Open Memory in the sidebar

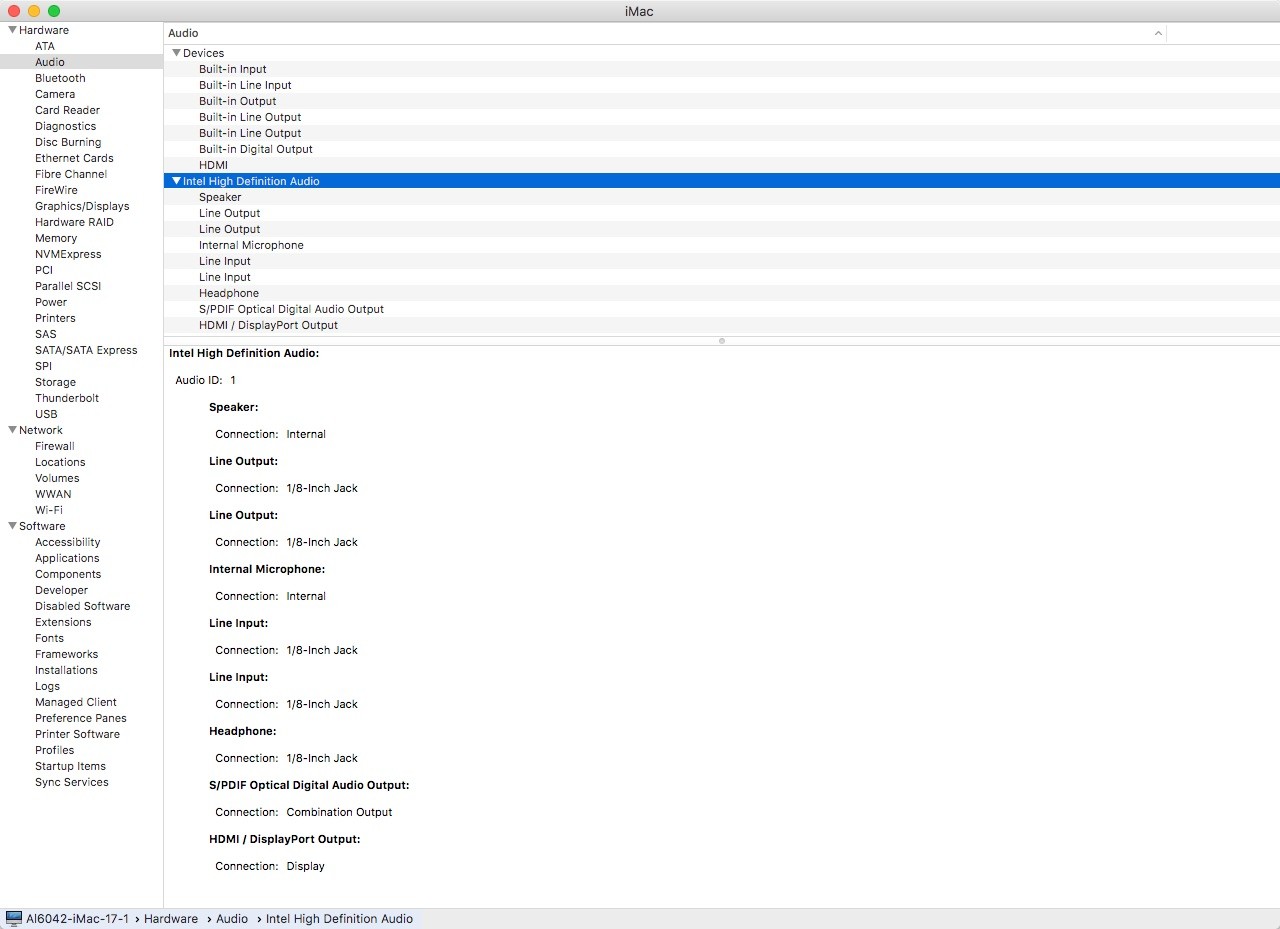pos(56,238)
